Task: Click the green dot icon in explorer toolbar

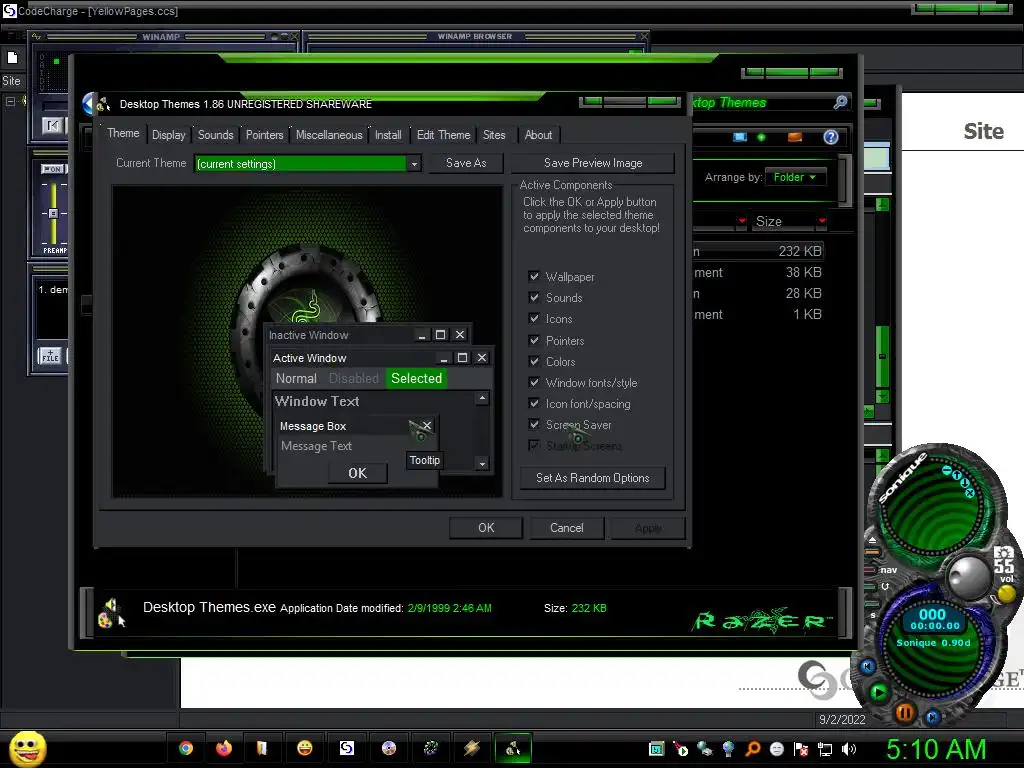Action: pos(761,137)
